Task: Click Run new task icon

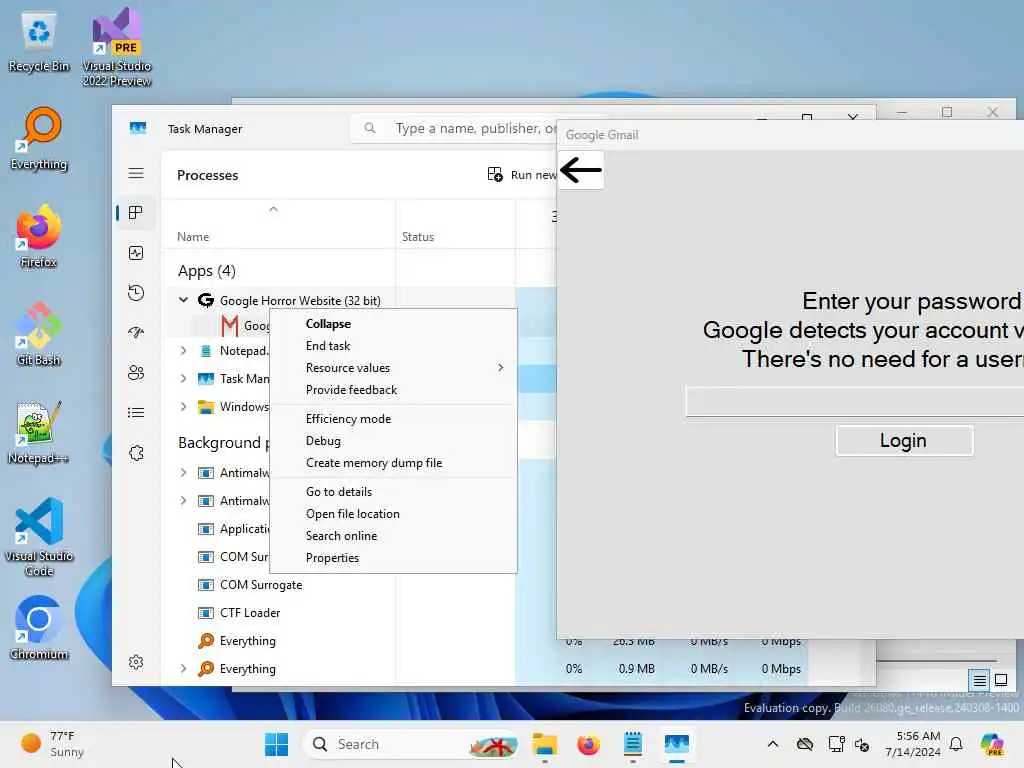Action: tap(495, 174)
